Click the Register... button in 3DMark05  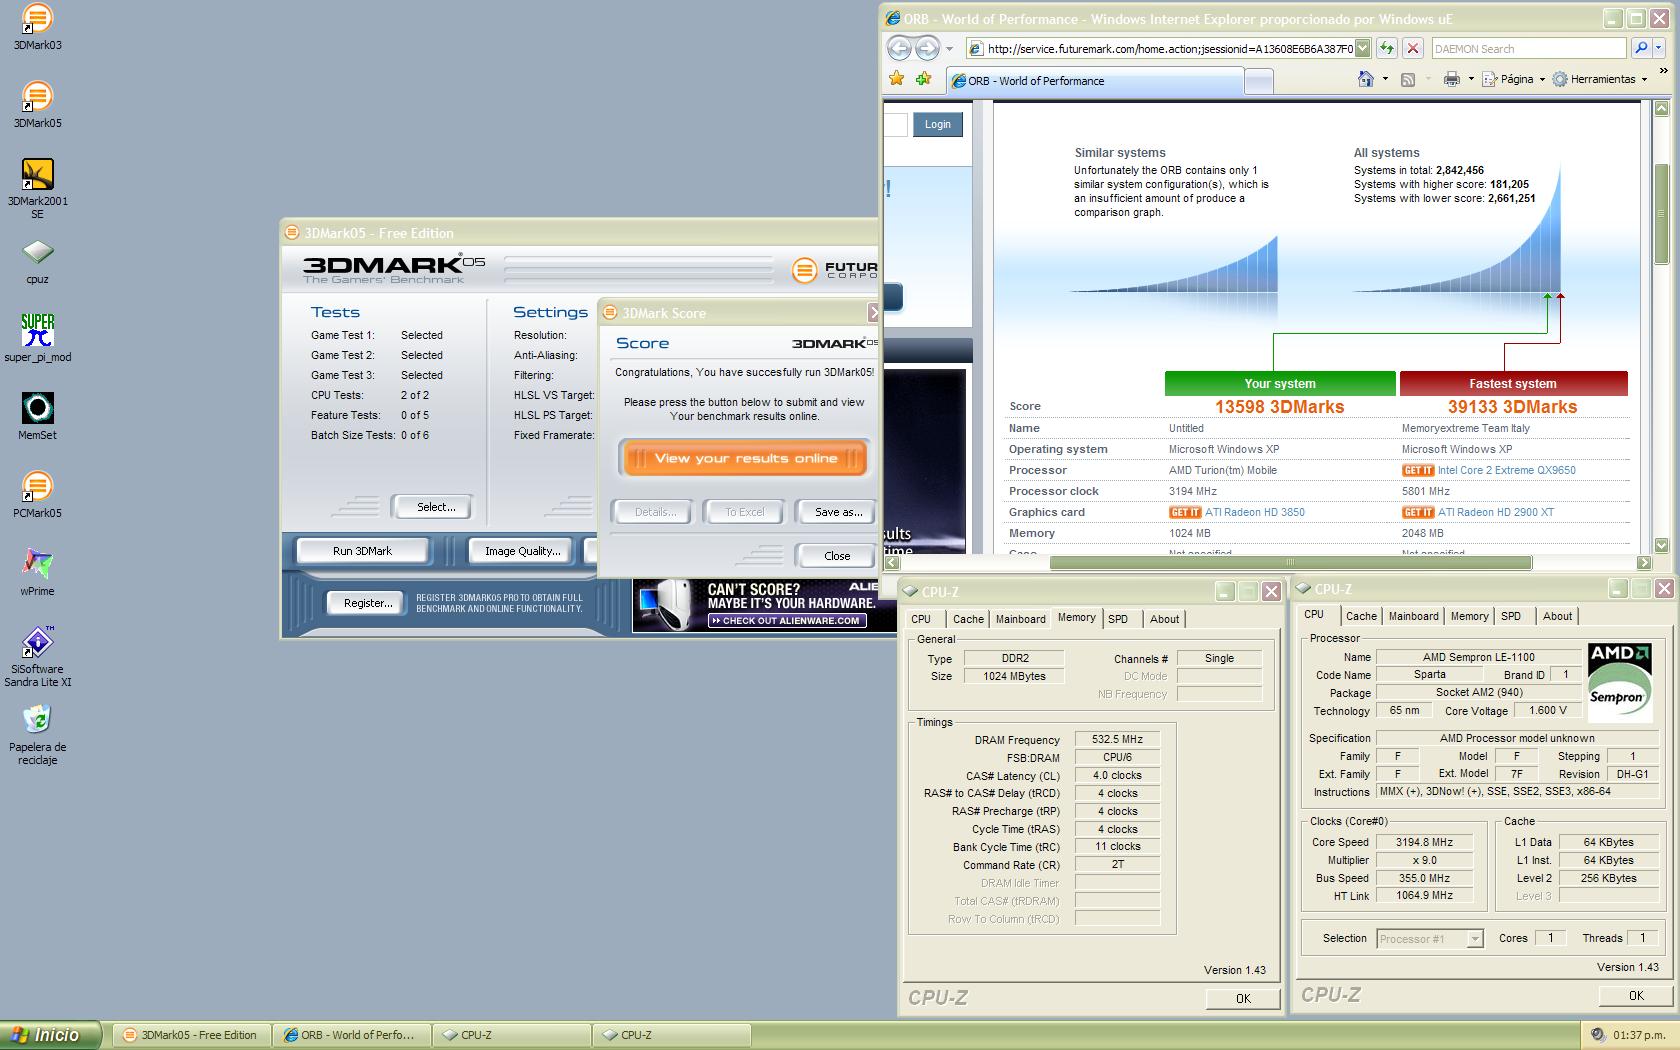[x=368, y=603]
